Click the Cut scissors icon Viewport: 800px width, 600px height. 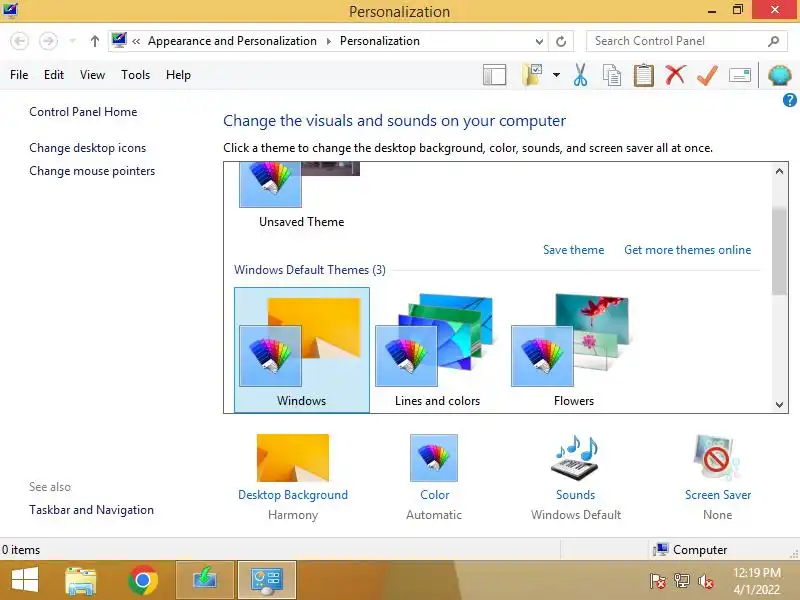580,75
